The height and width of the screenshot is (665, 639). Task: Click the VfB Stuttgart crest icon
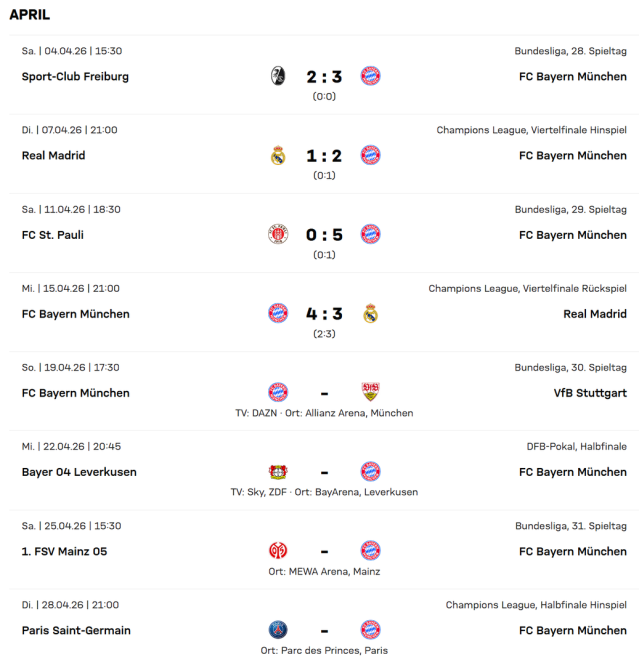370,392
